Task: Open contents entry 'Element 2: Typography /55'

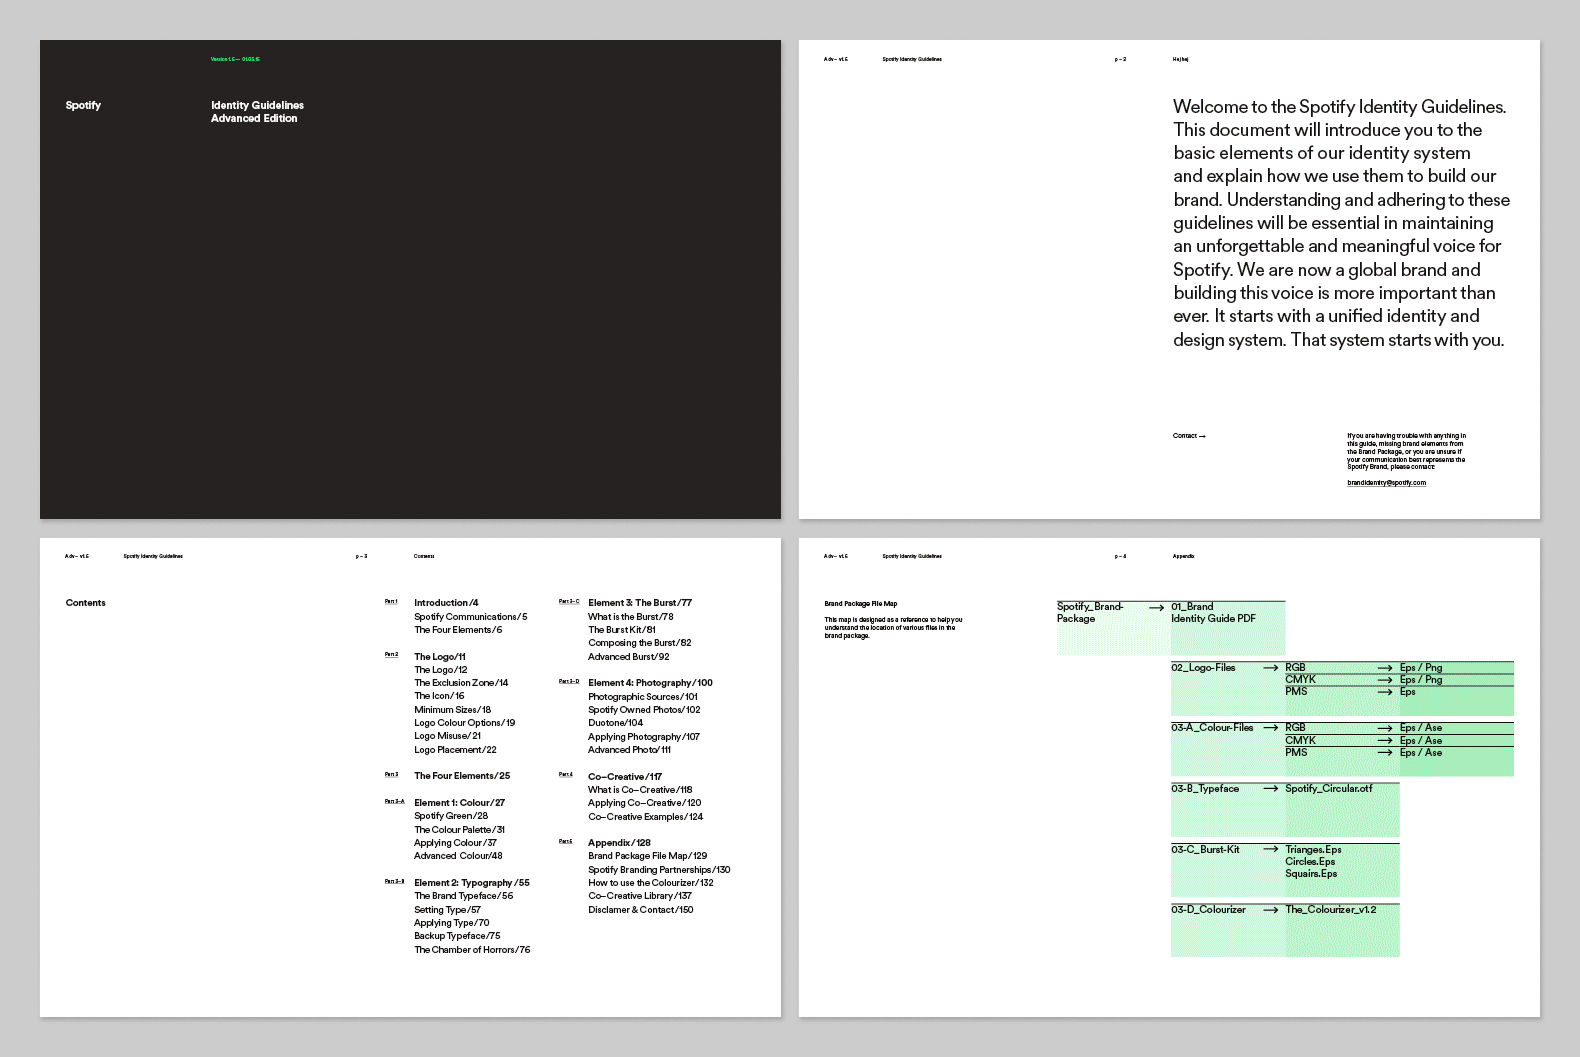Action: click(x=472, y=883)
